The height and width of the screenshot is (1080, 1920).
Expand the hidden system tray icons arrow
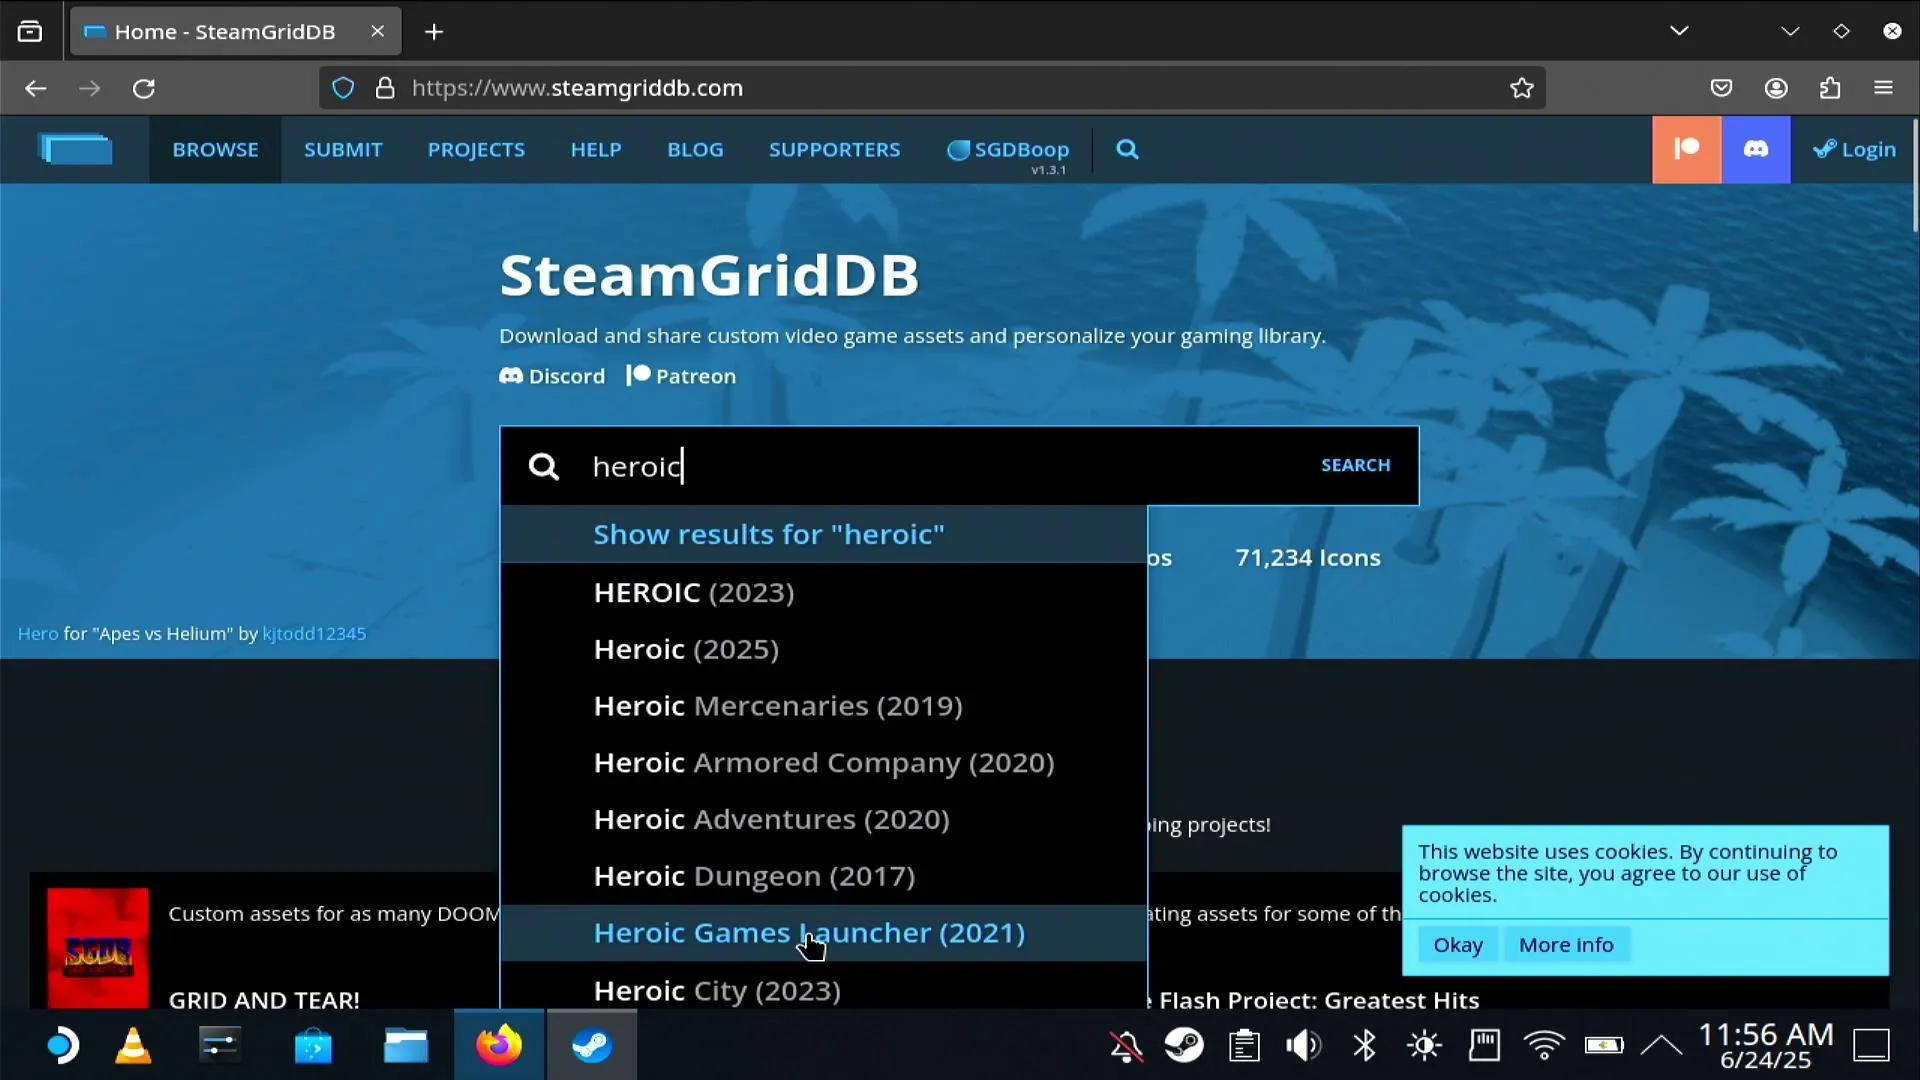coord(1661,1046)
